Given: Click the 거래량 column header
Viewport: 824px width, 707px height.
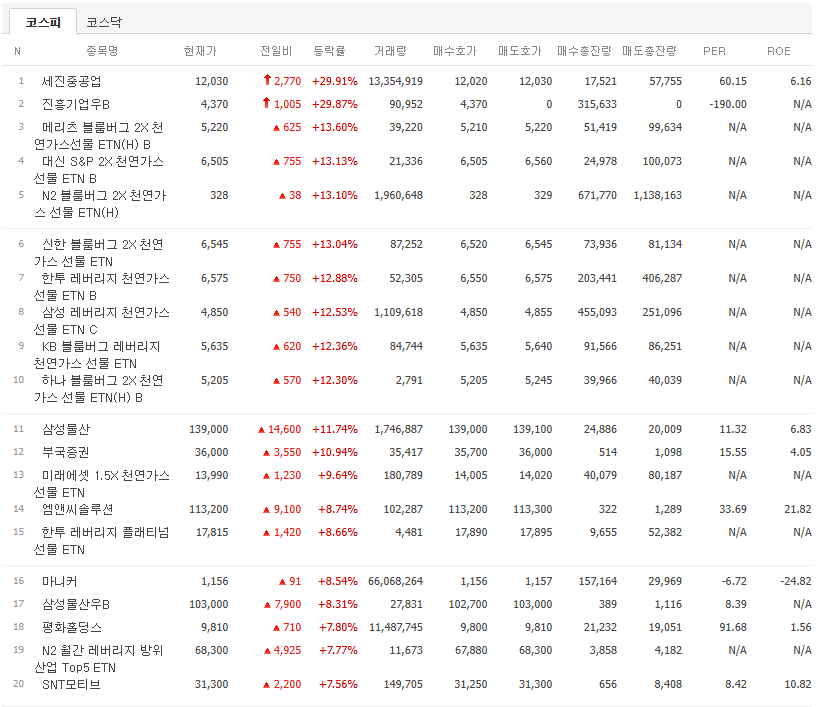Looking at the screenshot, I should (390, 51).
